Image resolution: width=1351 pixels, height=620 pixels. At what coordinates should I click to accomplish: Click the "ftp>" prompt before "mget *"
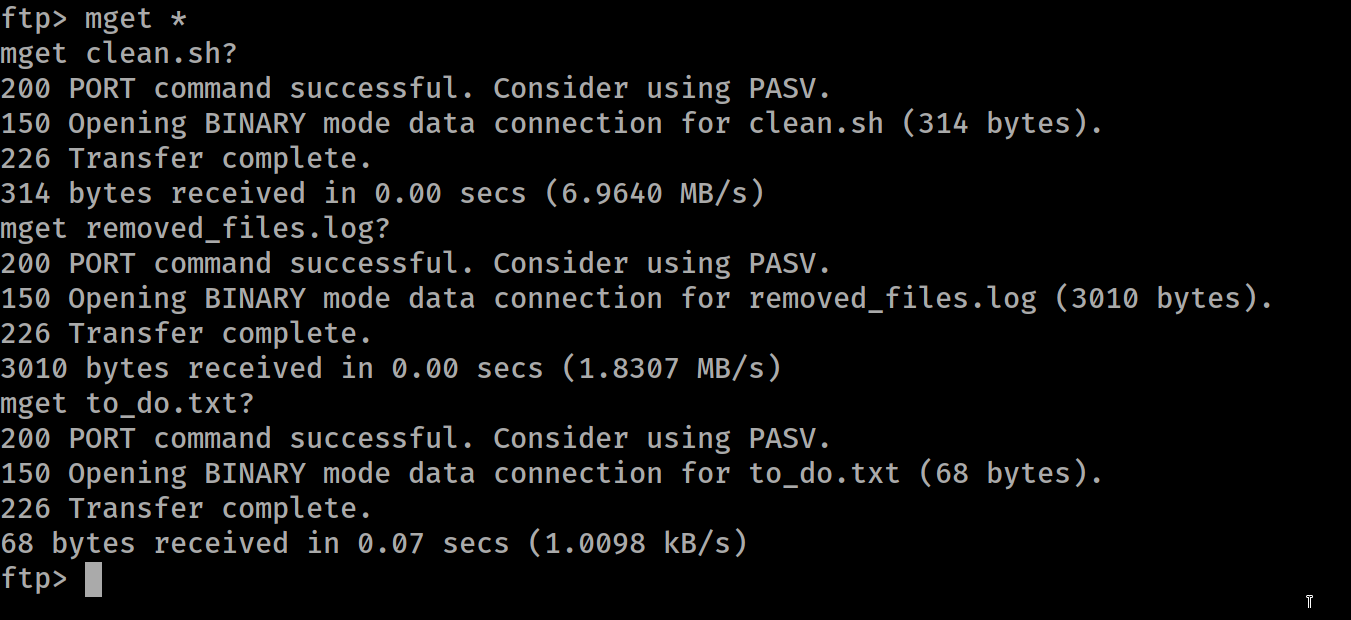click(x=34, y=19)
